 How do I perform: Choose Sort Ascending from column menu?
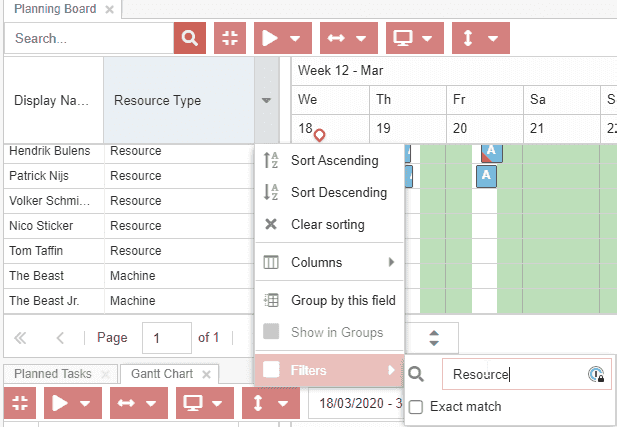[330, 161]
